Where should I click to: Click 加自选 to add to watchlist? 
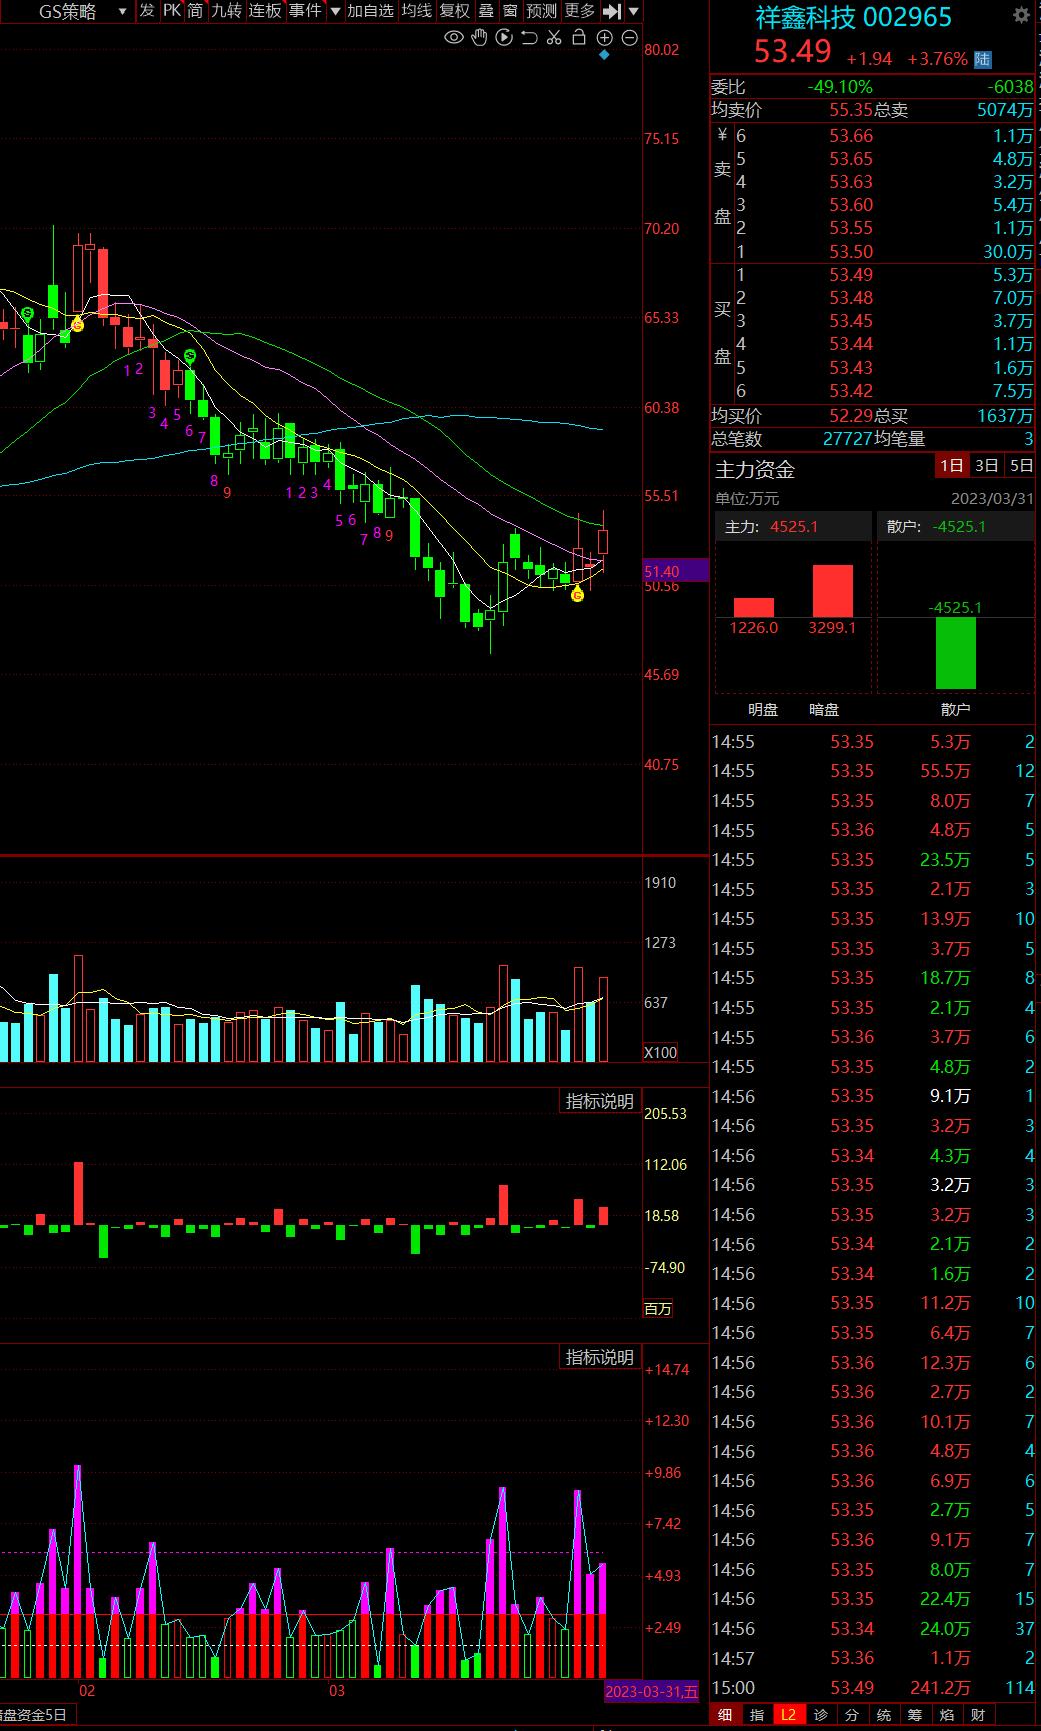coord(371,11)
